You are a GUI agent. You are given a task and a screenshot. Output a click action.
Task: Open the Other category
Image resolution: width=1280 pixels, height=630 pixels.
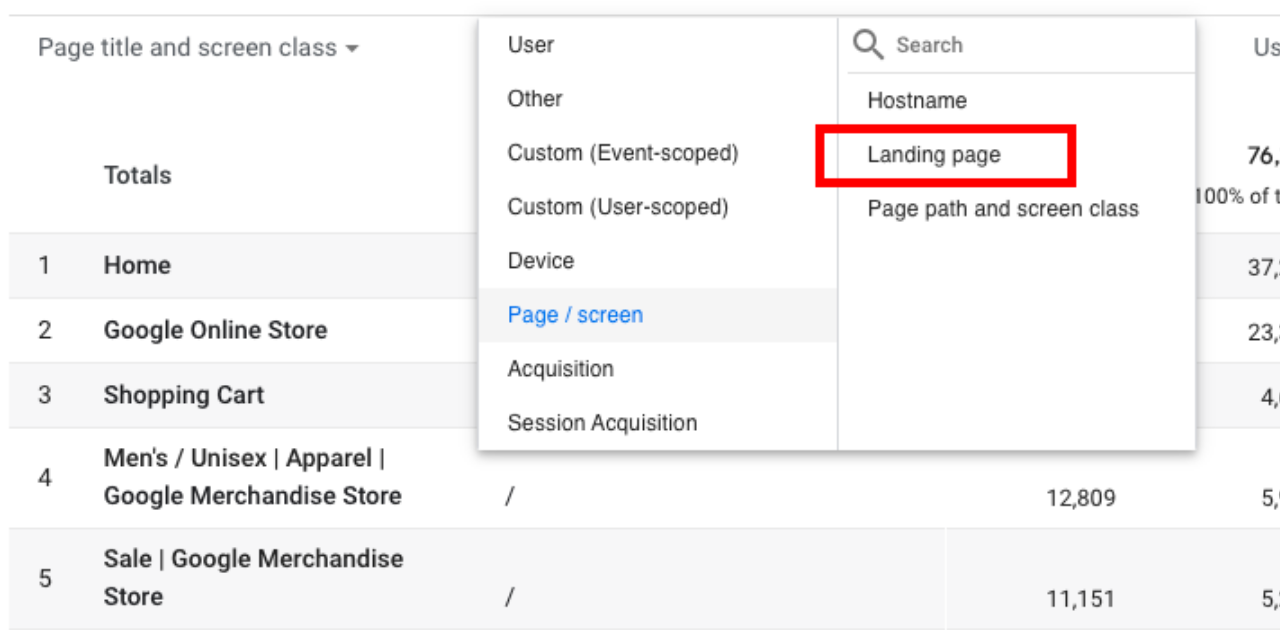[x=535, y=99]
